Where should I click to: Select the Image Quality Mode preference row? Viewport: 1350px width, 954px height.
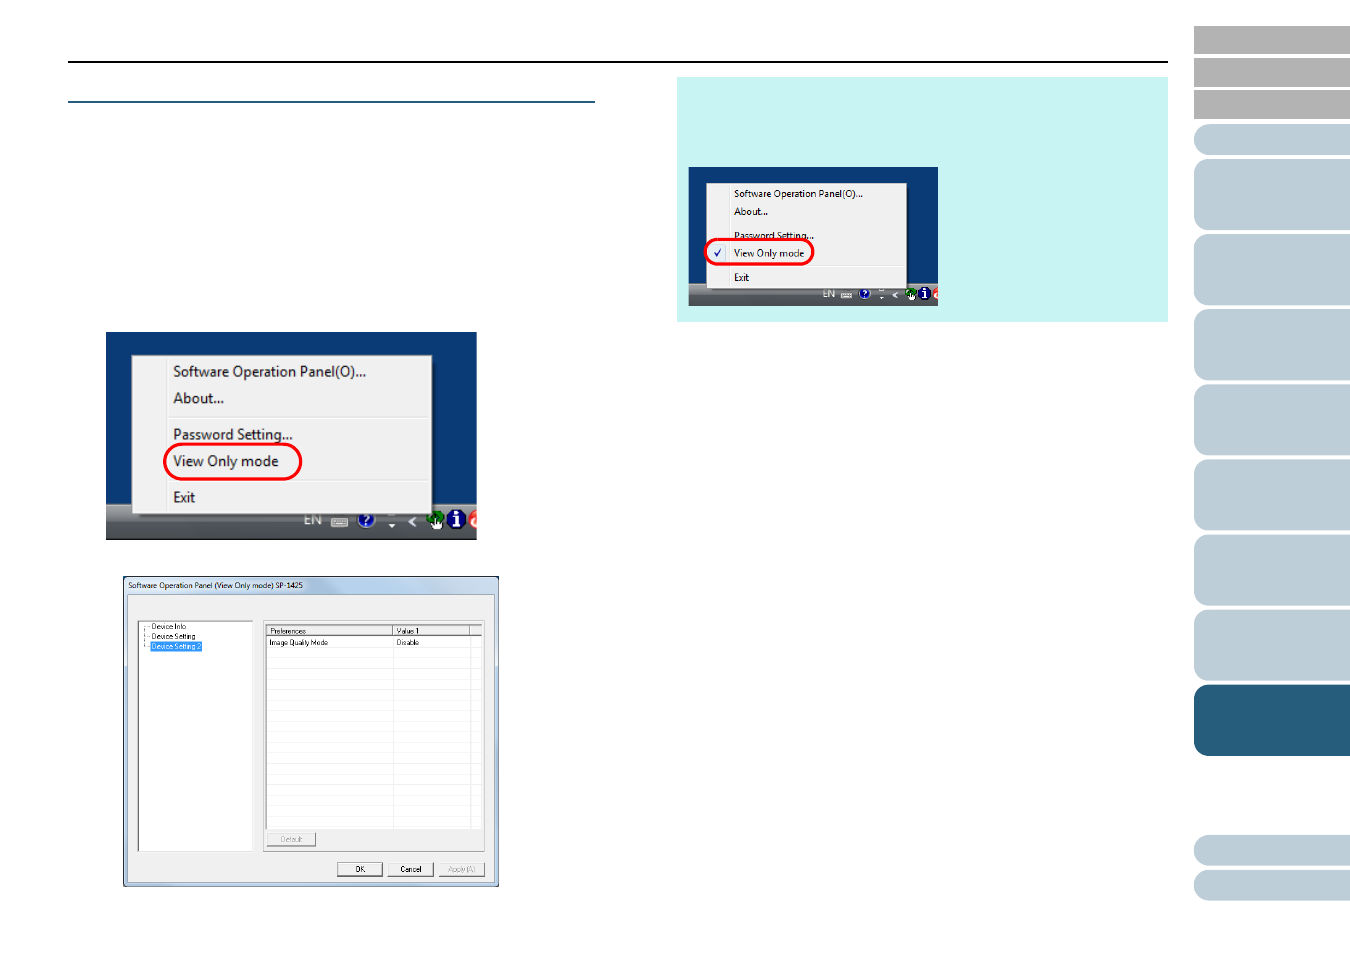pos(299,643)
